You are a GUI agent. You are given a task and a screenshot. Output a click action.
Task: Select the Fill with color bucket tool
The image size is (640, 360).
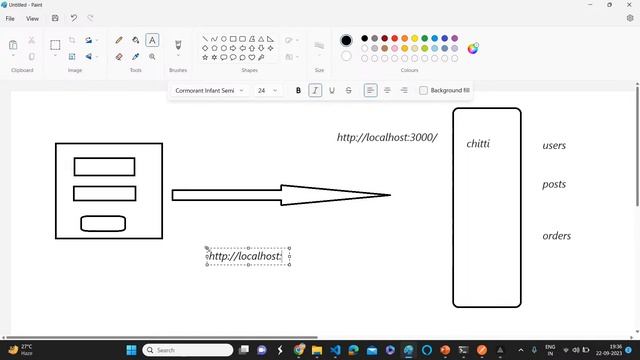136,40
